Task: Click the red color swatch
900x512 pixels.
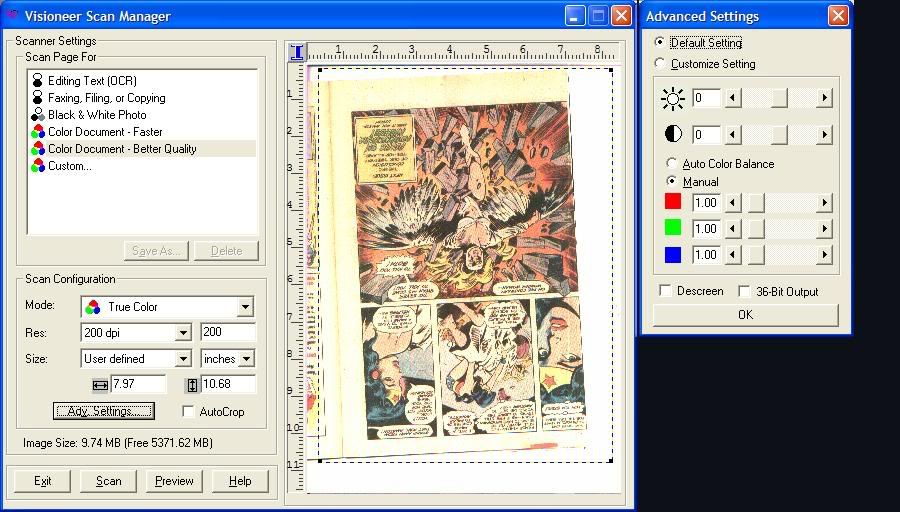Action: 673,202
